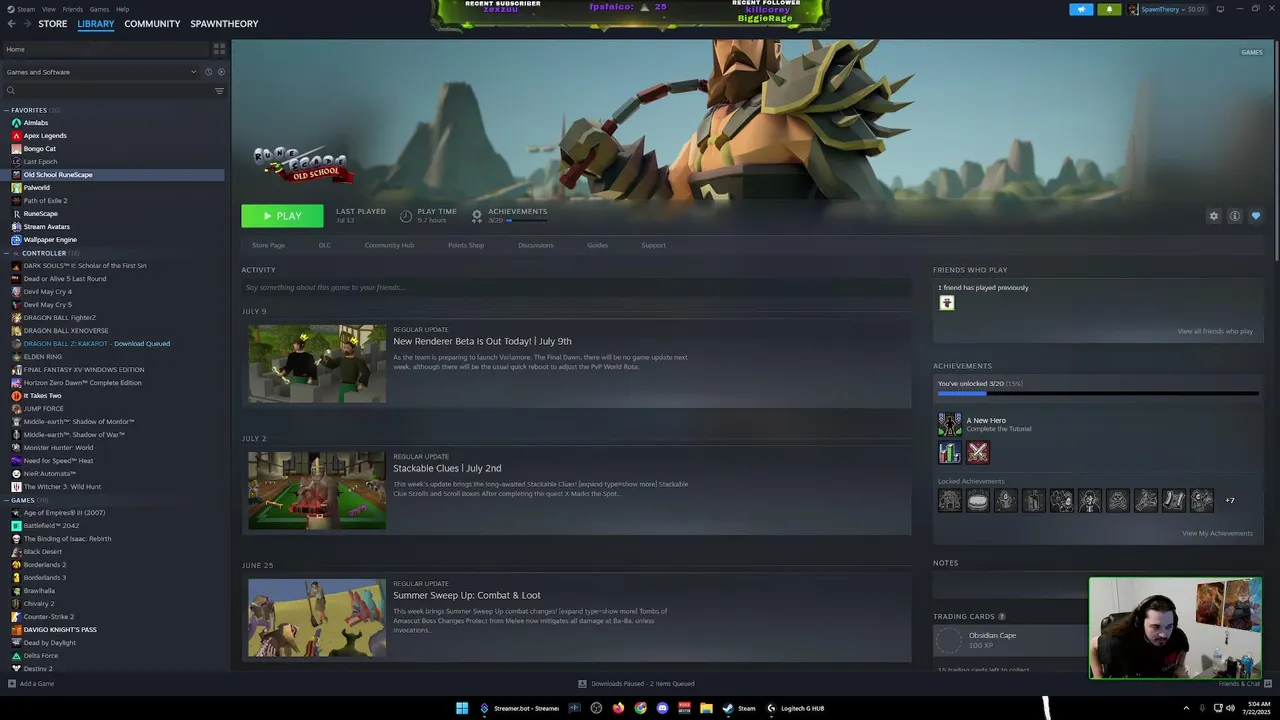The image size is (1280, 720).
Task: Click View My Achievements link
Action: 1217,533
